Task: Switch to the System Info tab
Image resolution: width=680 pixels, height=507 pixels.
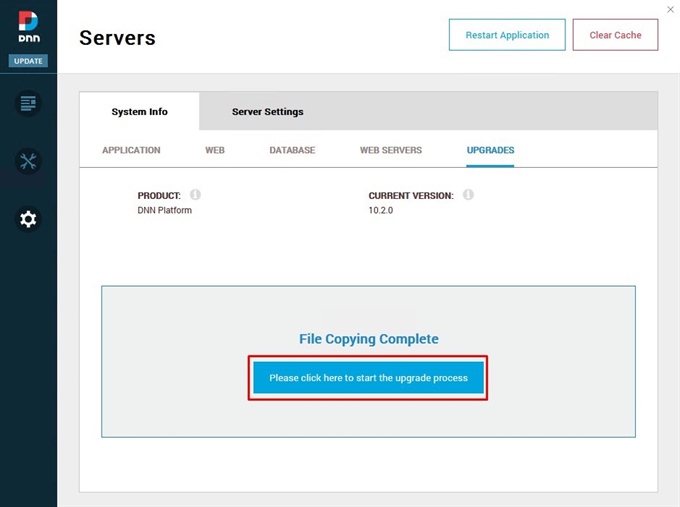Action: [139, 112]
